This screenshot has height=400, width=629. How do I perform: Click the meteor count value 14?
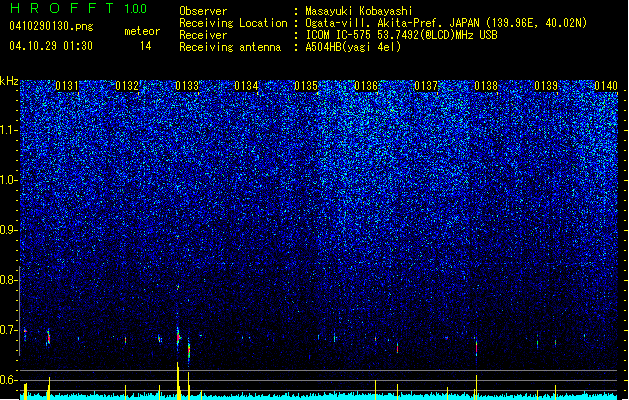146,46
